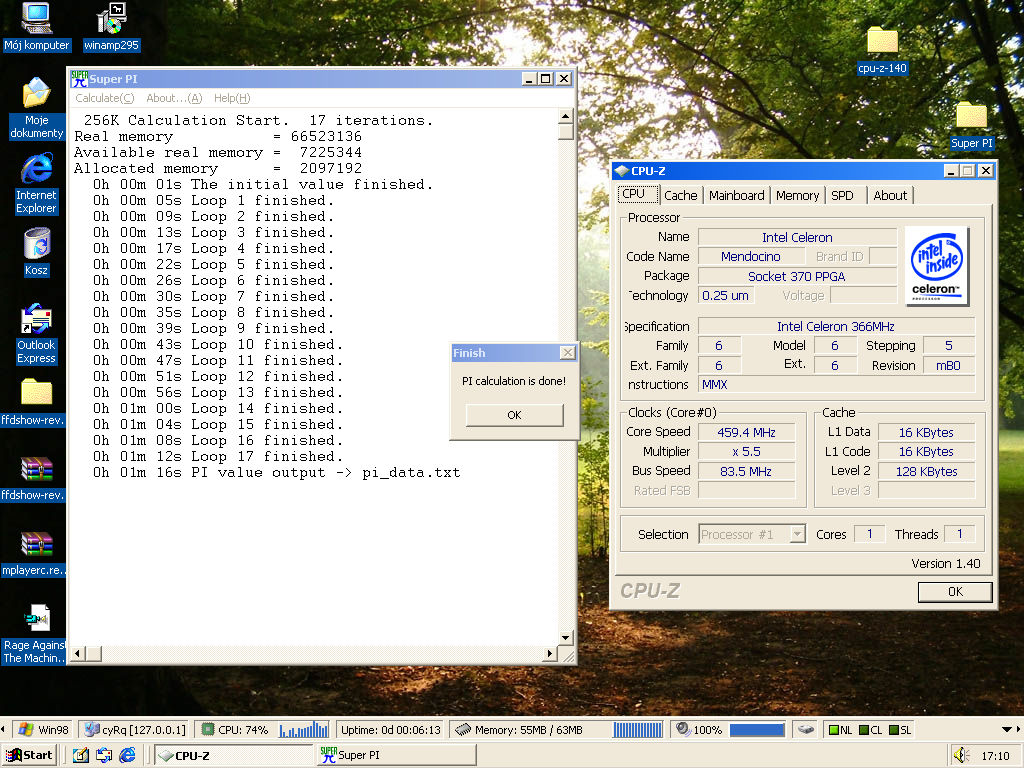This screenshot has height=768, width=1024.
Task: Click the CPU usage history graph
Action: 304,729
